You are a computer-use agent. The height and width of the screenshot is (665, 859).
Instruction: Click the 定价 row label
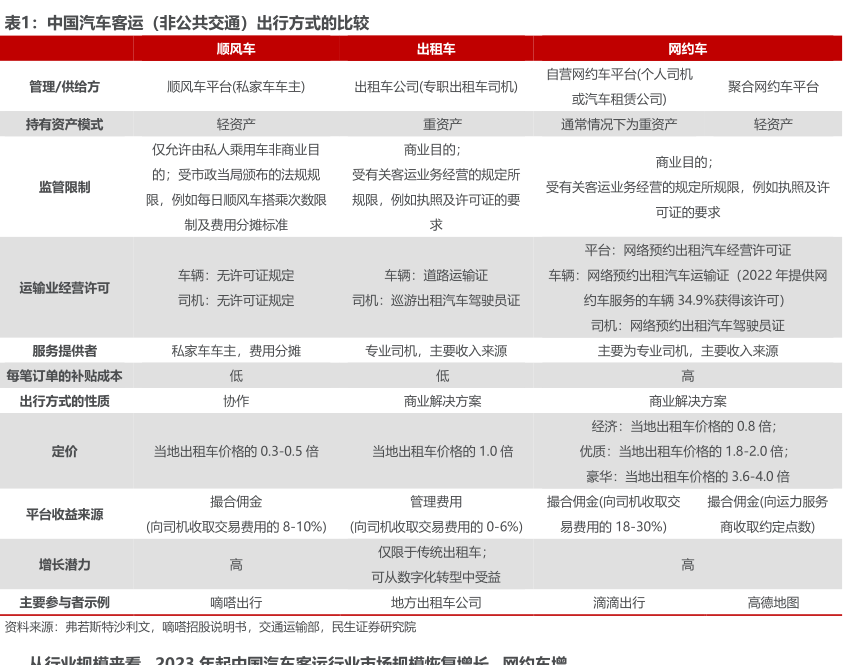tap(64, 451)
